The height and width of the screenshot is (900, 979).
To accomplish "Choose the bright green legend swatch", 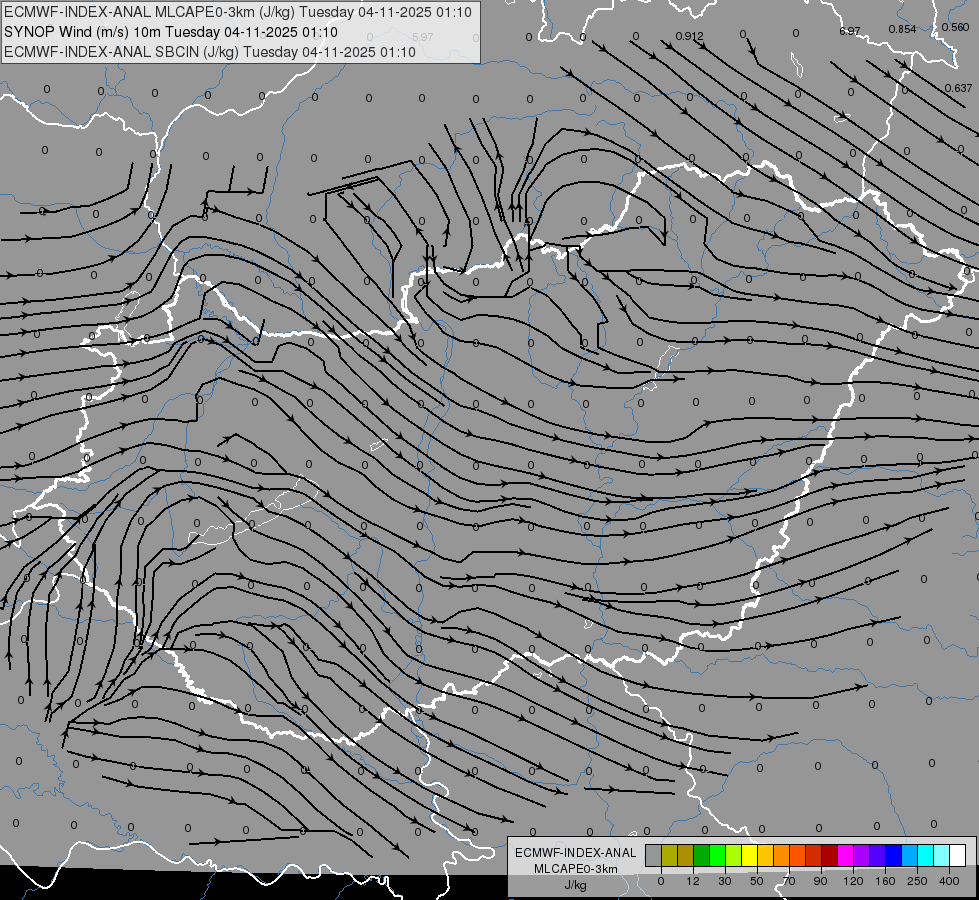I will [717, 855].
